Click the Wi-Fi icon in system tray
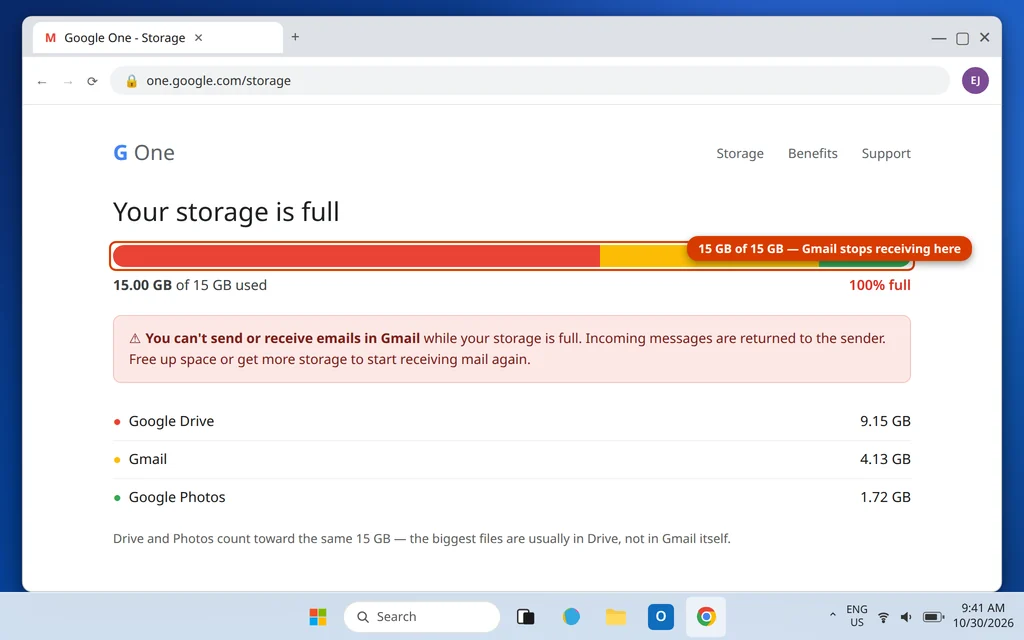 click(883, 617)
